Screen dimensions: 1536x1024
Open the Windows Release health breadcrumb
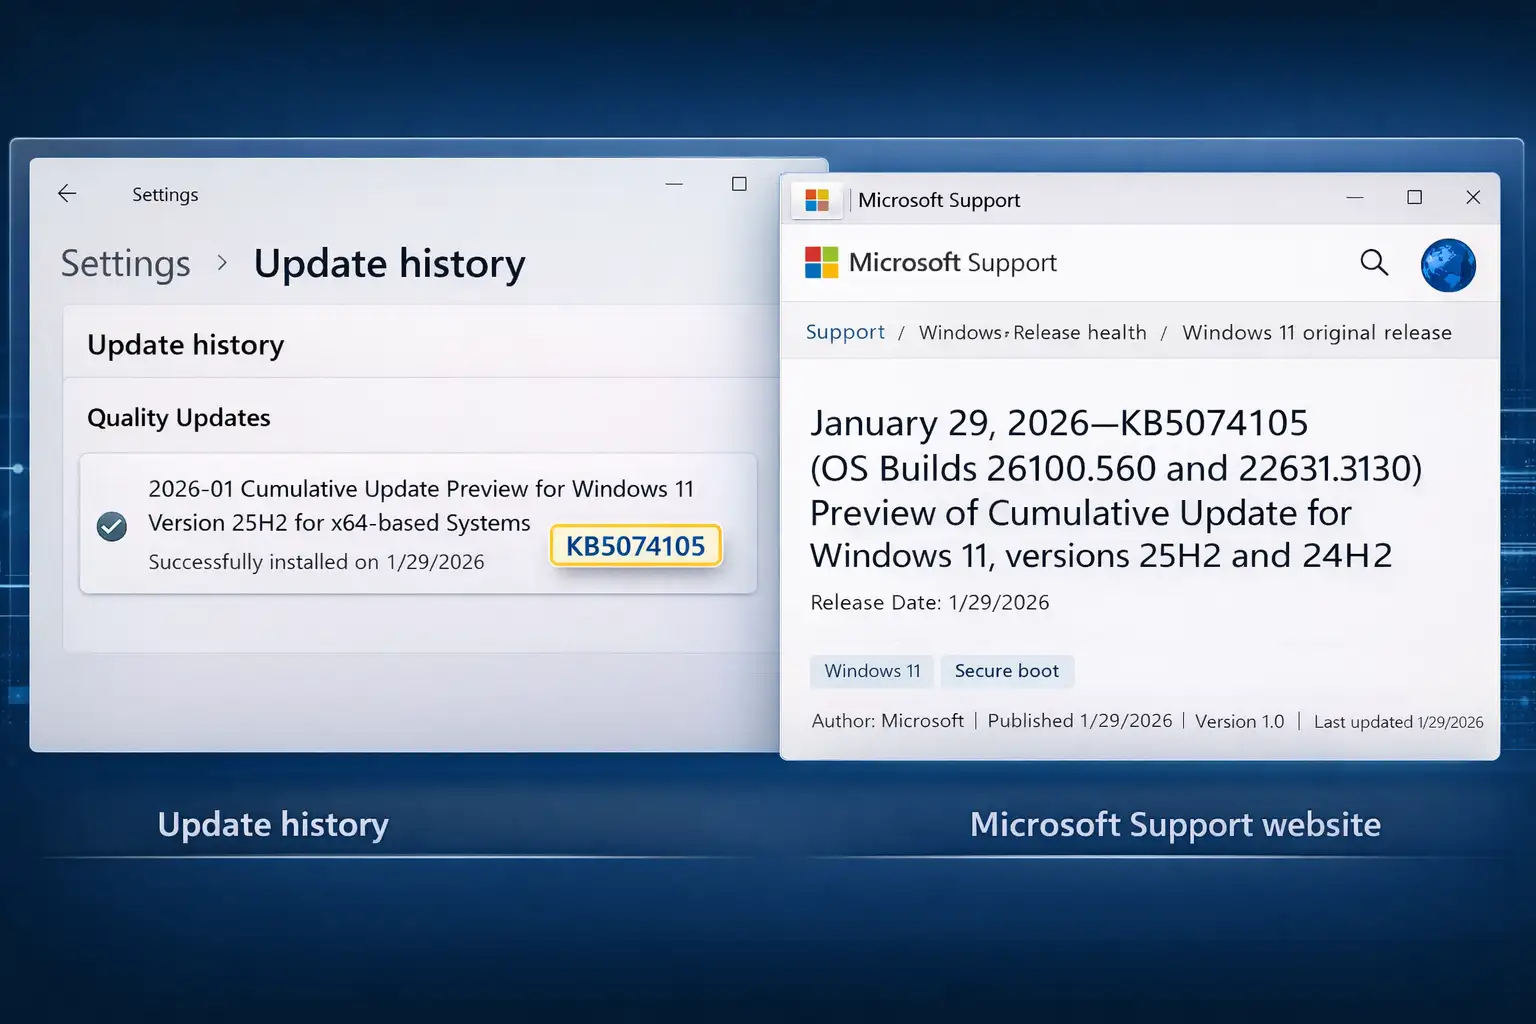(x=1032, y=332)
